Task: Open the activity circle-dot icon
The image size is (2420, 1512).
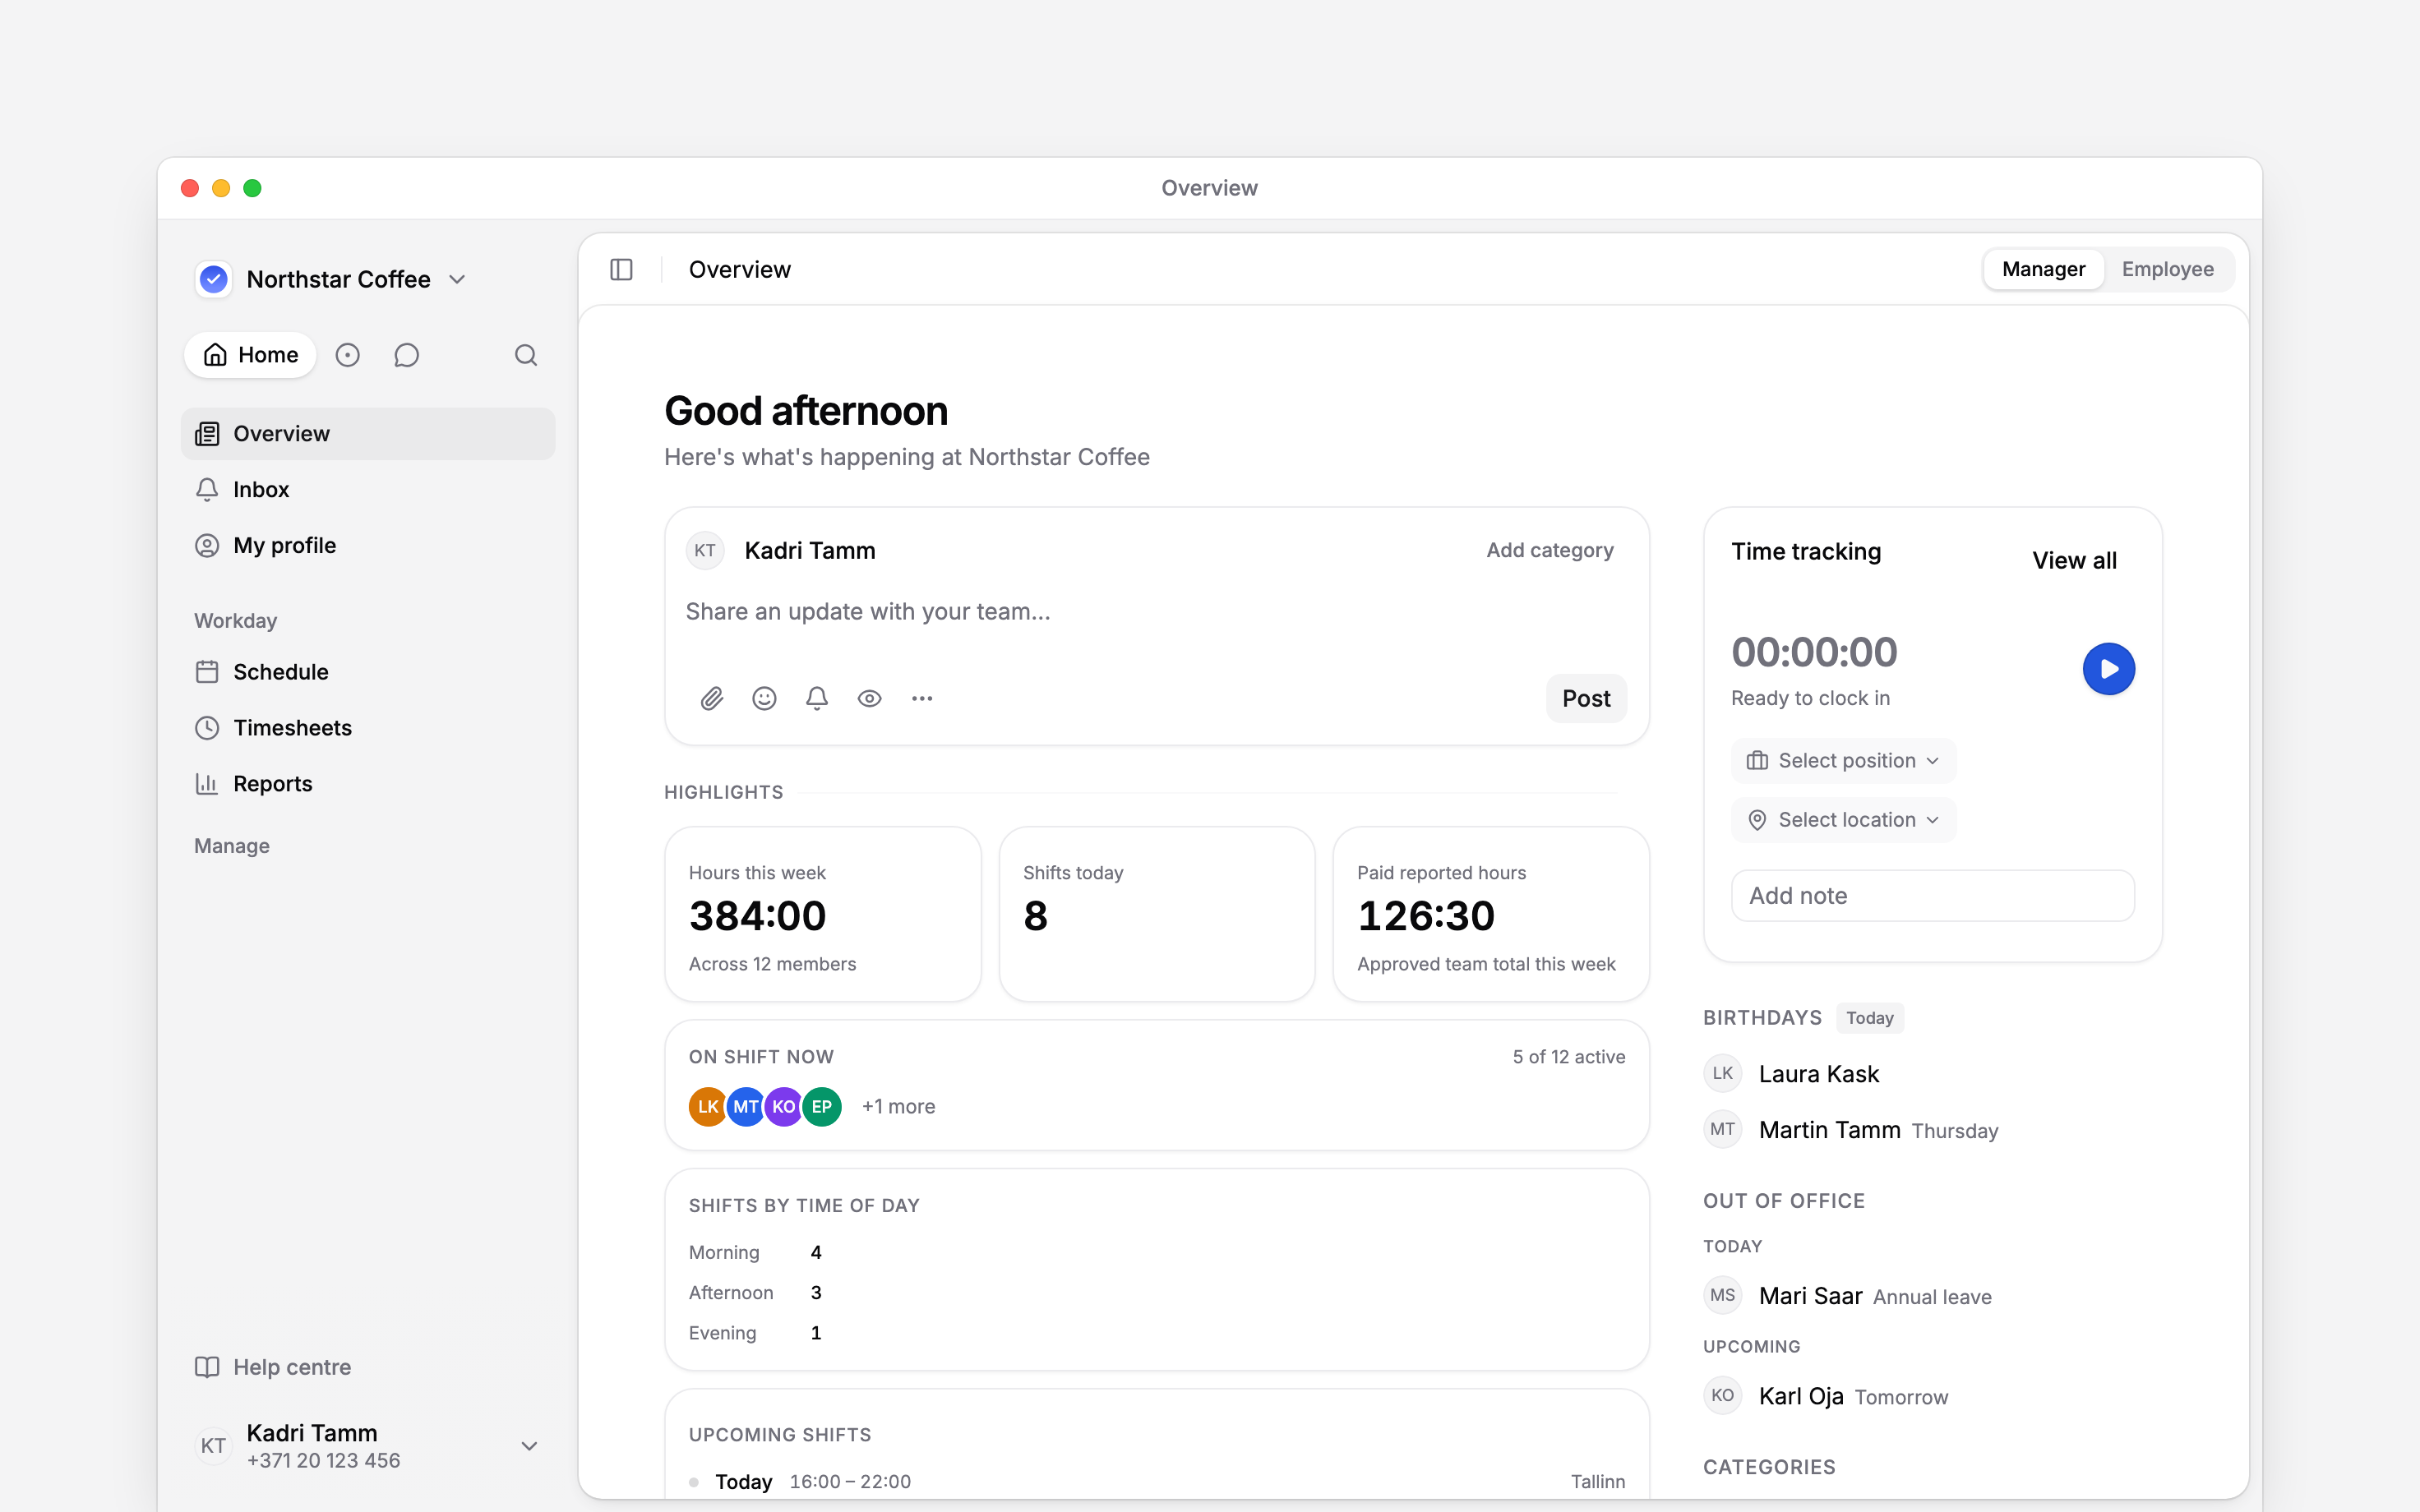Action: pyautogui.click(x=347, y=355)
